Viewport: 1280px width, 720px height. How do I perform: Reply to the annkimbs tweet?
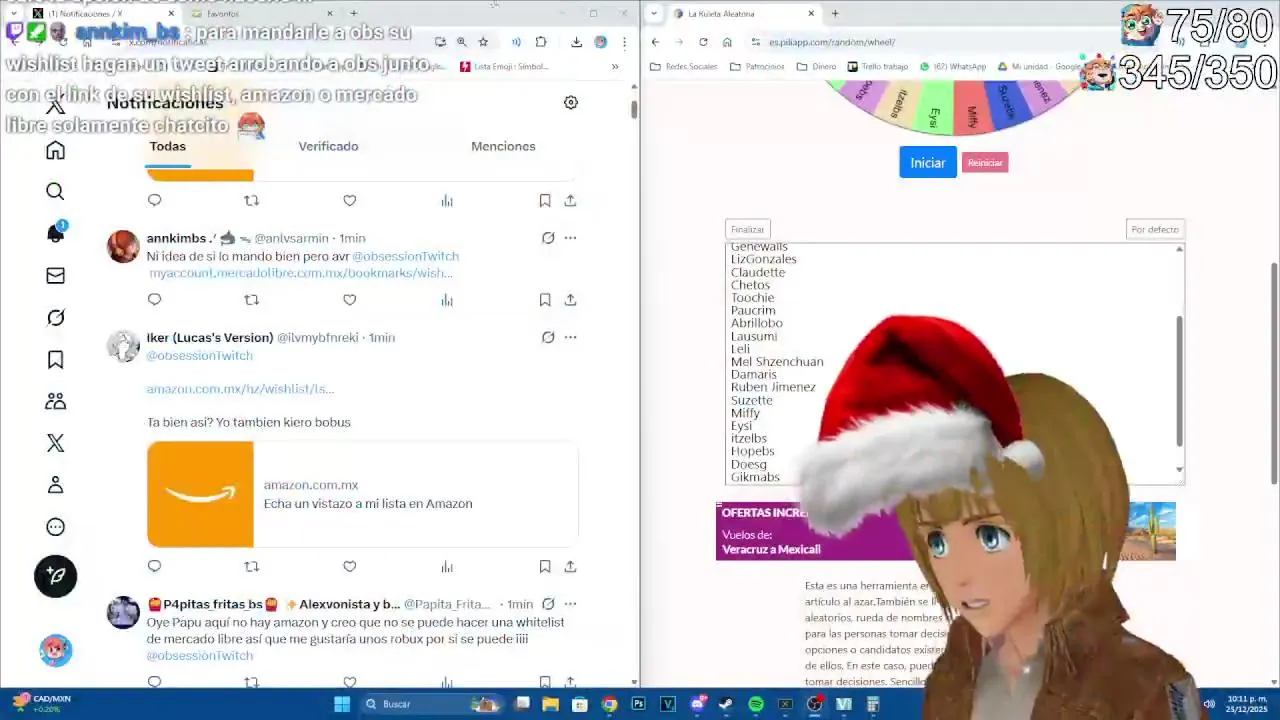click(154, 299)
